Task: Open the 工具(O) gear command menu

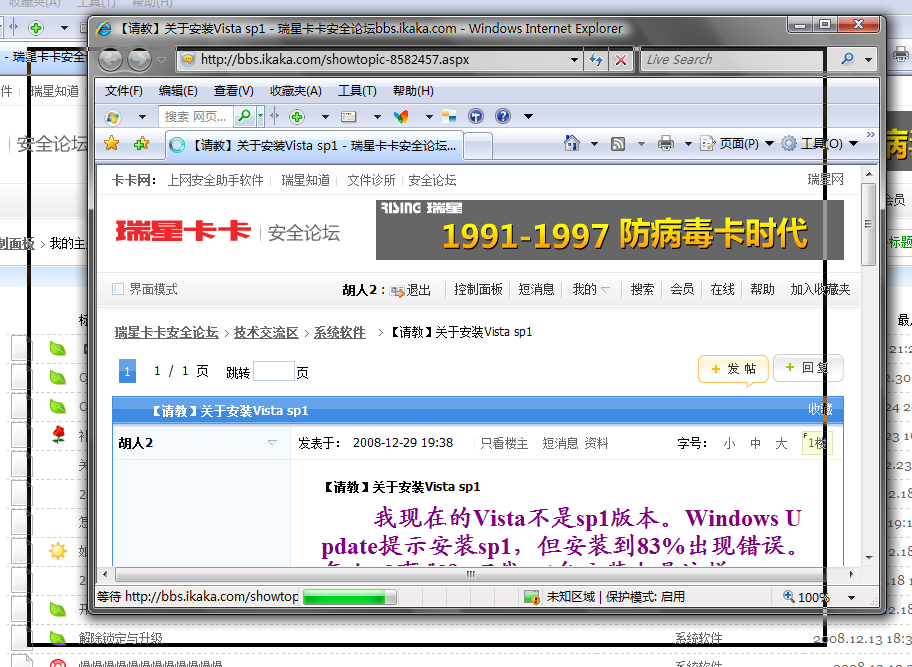Action: coord(820,144)
